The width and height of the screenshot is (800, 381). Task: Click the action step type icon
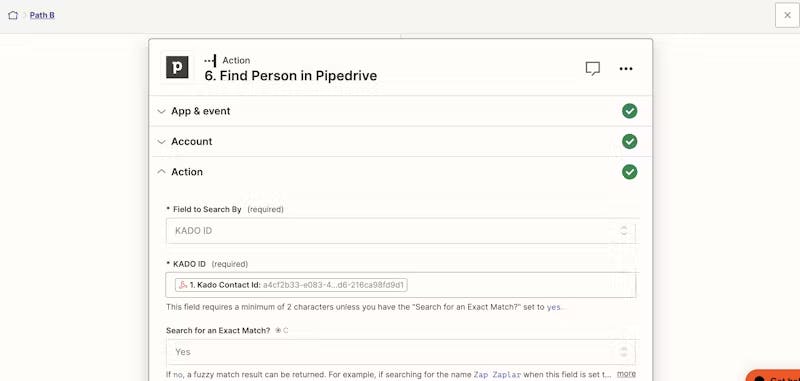tap(210, 60)
